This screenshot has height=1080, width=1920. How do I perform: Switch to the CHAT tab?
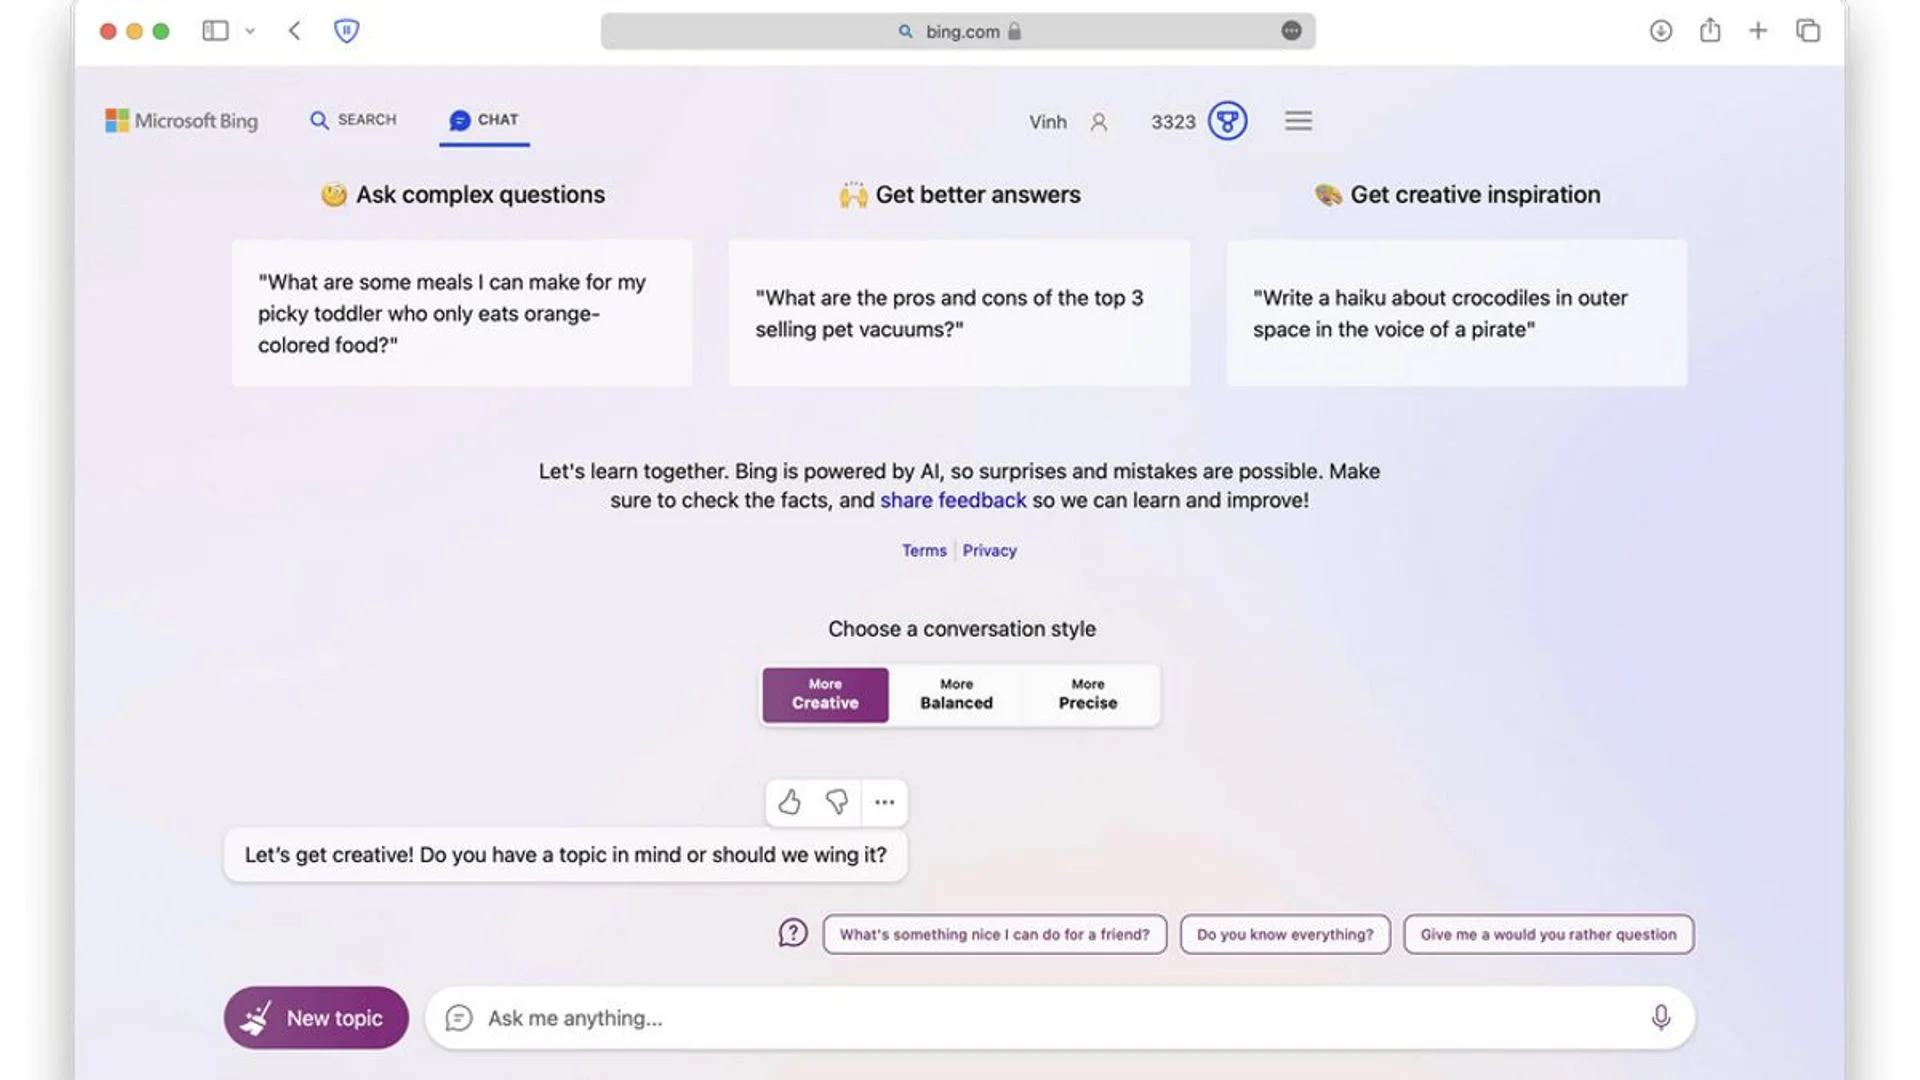point(481,121)
